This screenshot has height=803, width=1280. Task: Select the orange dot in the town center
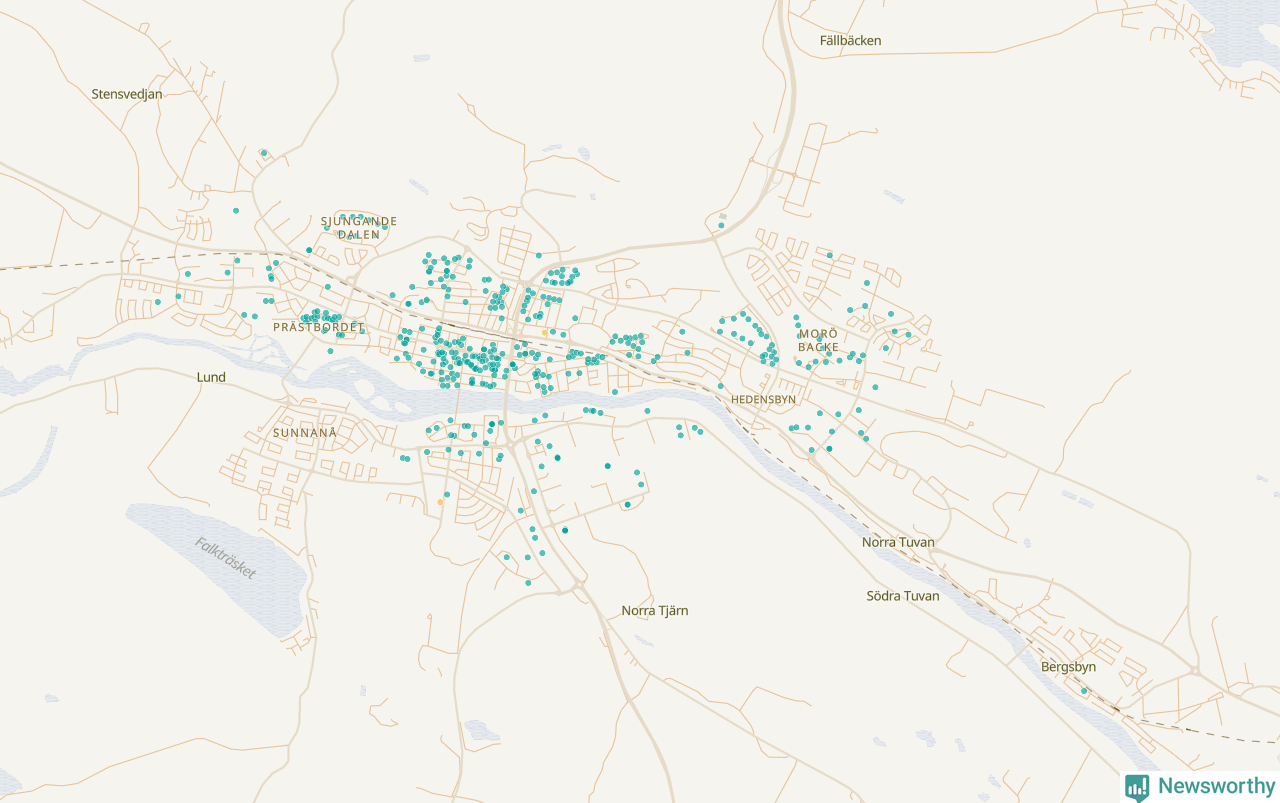point(544,332)
